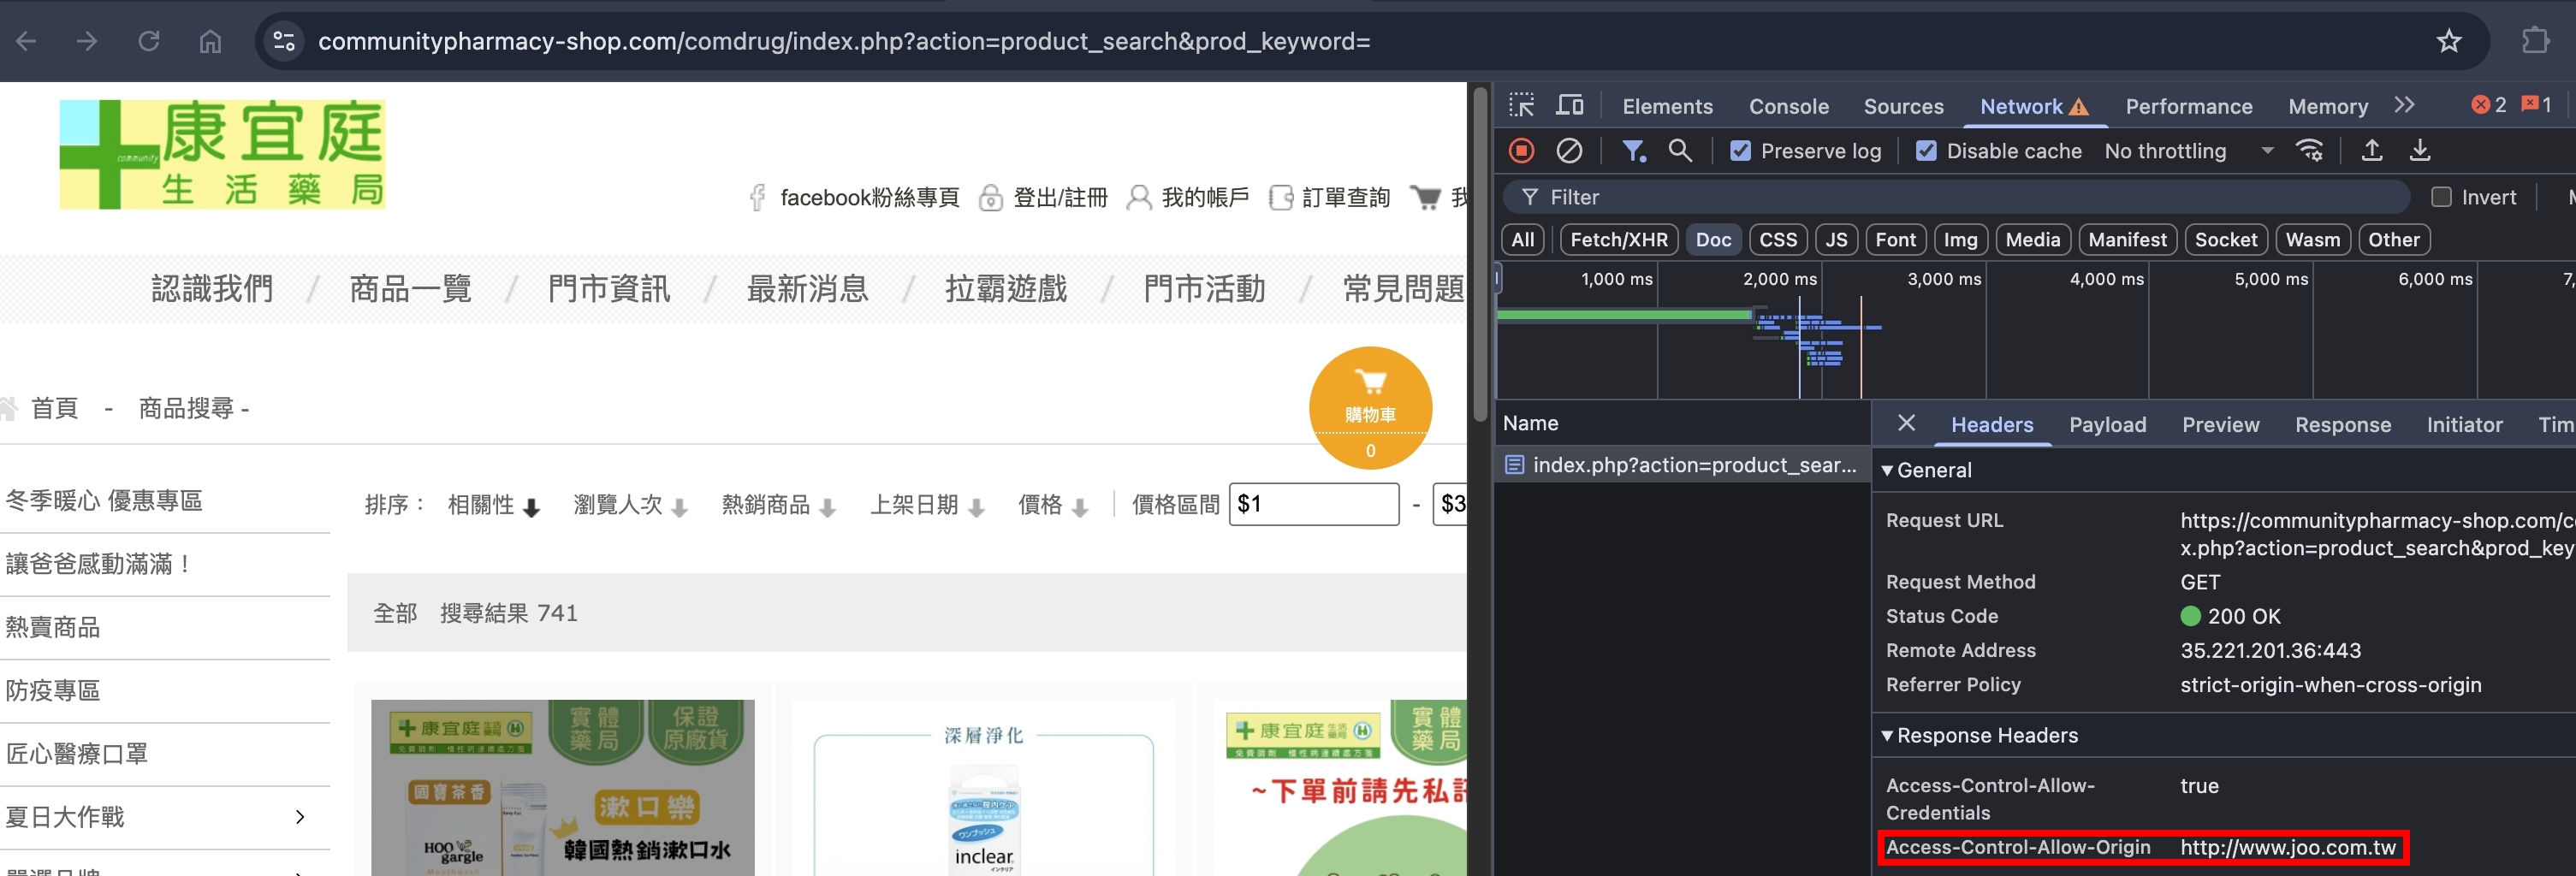The height and width of the screenshot is (876, 2576).
Task: Select the All request type filter
Action: point(1522,240)
